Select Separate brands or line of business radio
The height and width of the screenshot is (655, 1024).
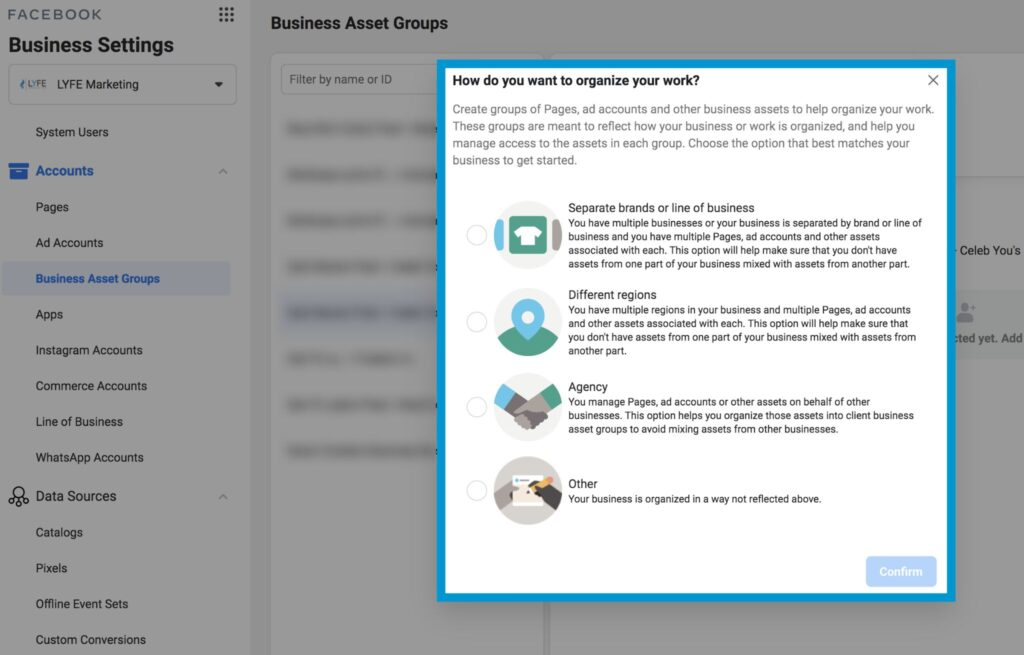tap(477, 235)
